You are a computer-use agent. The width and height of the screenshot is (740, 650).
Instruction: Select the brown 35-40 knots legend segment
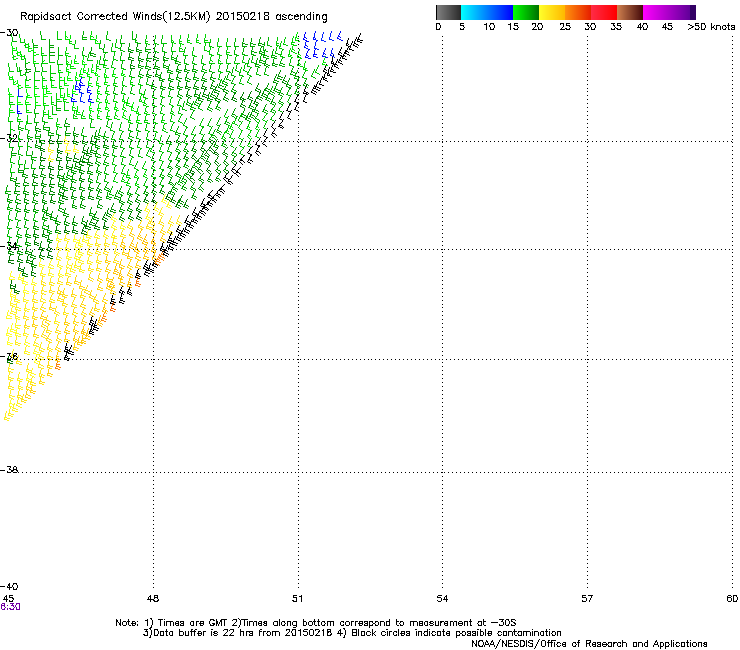point(630,12)
